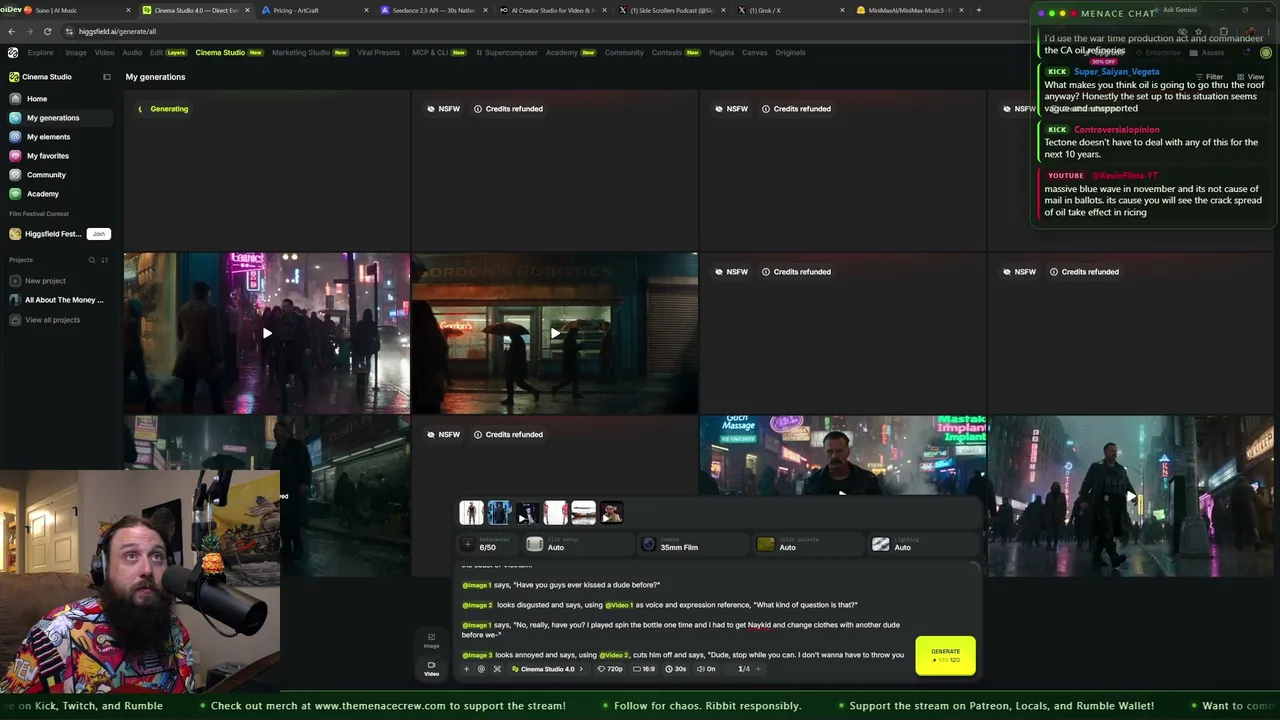1280x720 pixels.
Task: Sort projects with the arrows icon
Action: point(105,260)
